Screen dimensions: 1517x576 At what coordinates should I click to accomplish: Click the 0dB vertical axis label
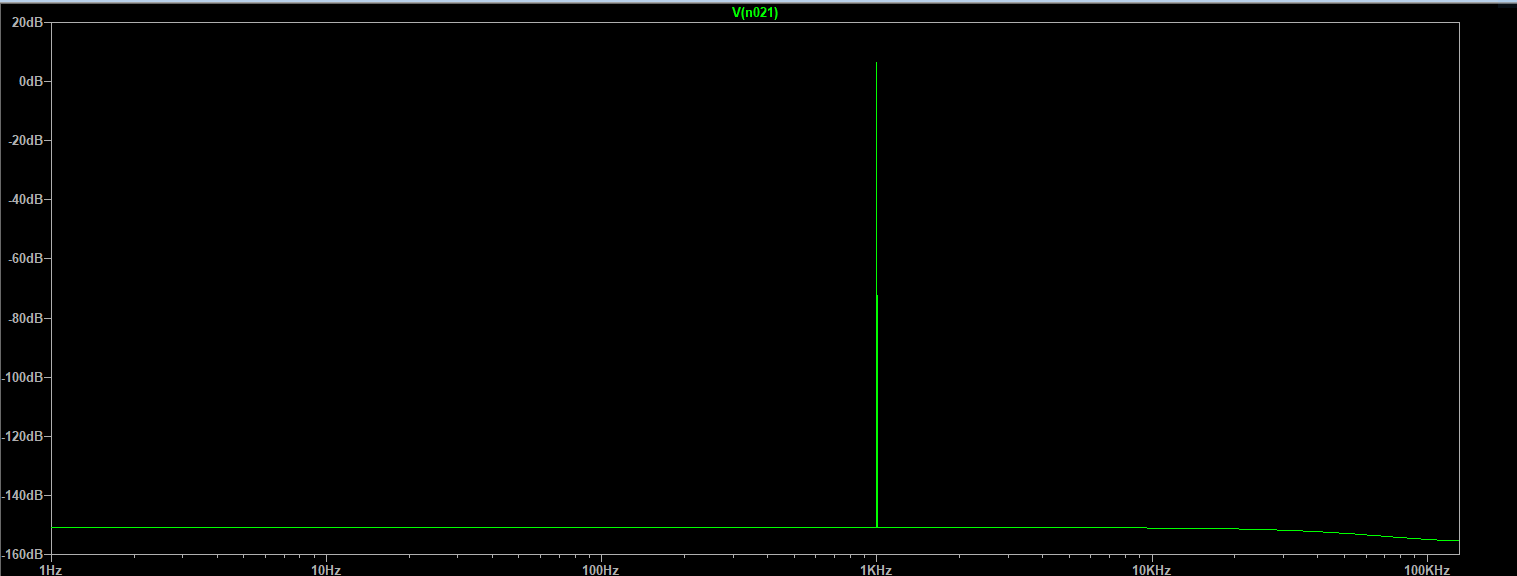(x=30, y=81)
